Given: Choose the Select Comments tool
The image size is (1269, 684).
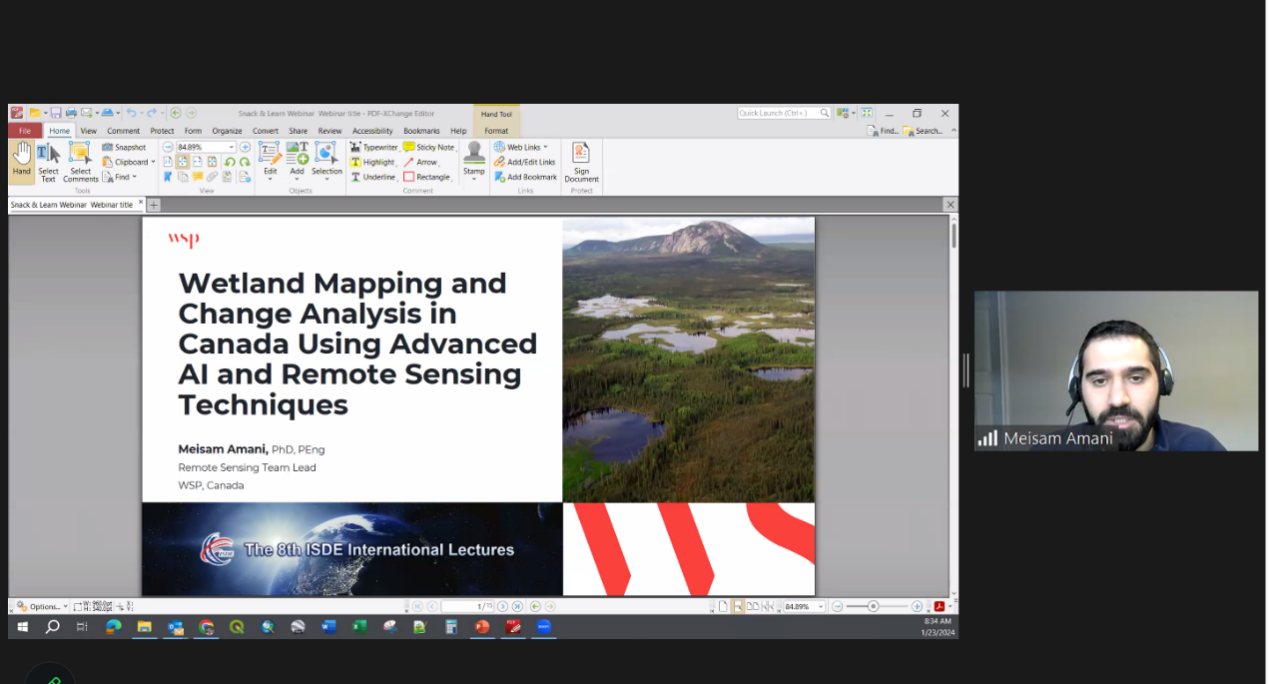Looking at the screenshot, I should [x=80, y=160].
